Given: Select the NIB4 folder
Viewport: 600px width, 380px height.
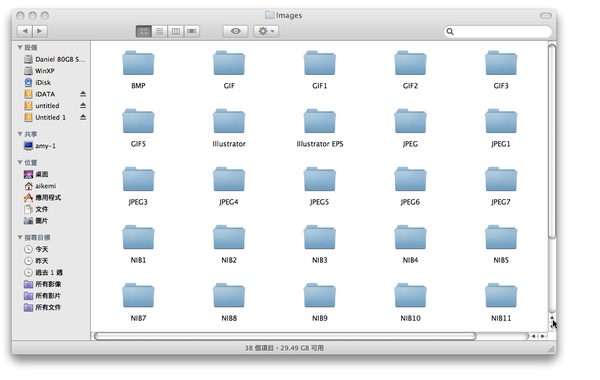Looking at the screenshot, I should 410,238.
